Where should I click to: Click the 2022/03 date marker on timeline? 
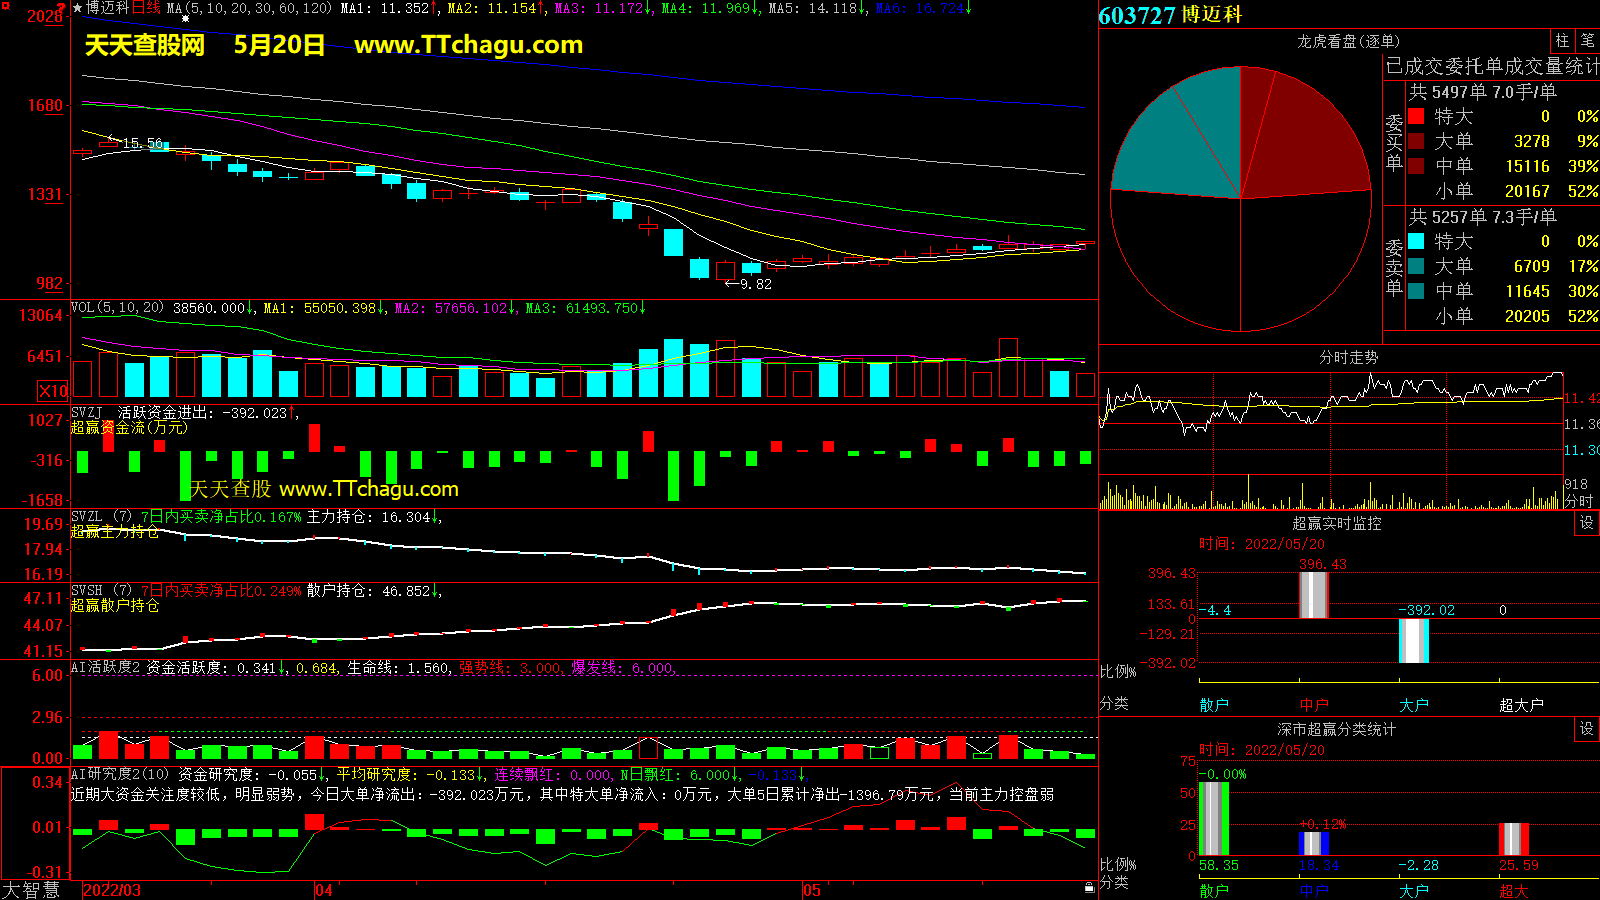point(111,890)
